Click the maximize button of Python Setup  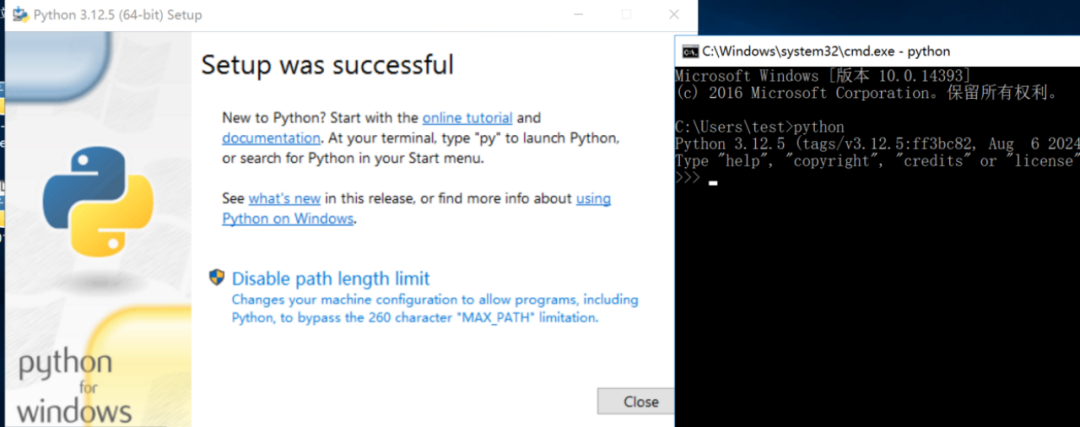(626, 14)
